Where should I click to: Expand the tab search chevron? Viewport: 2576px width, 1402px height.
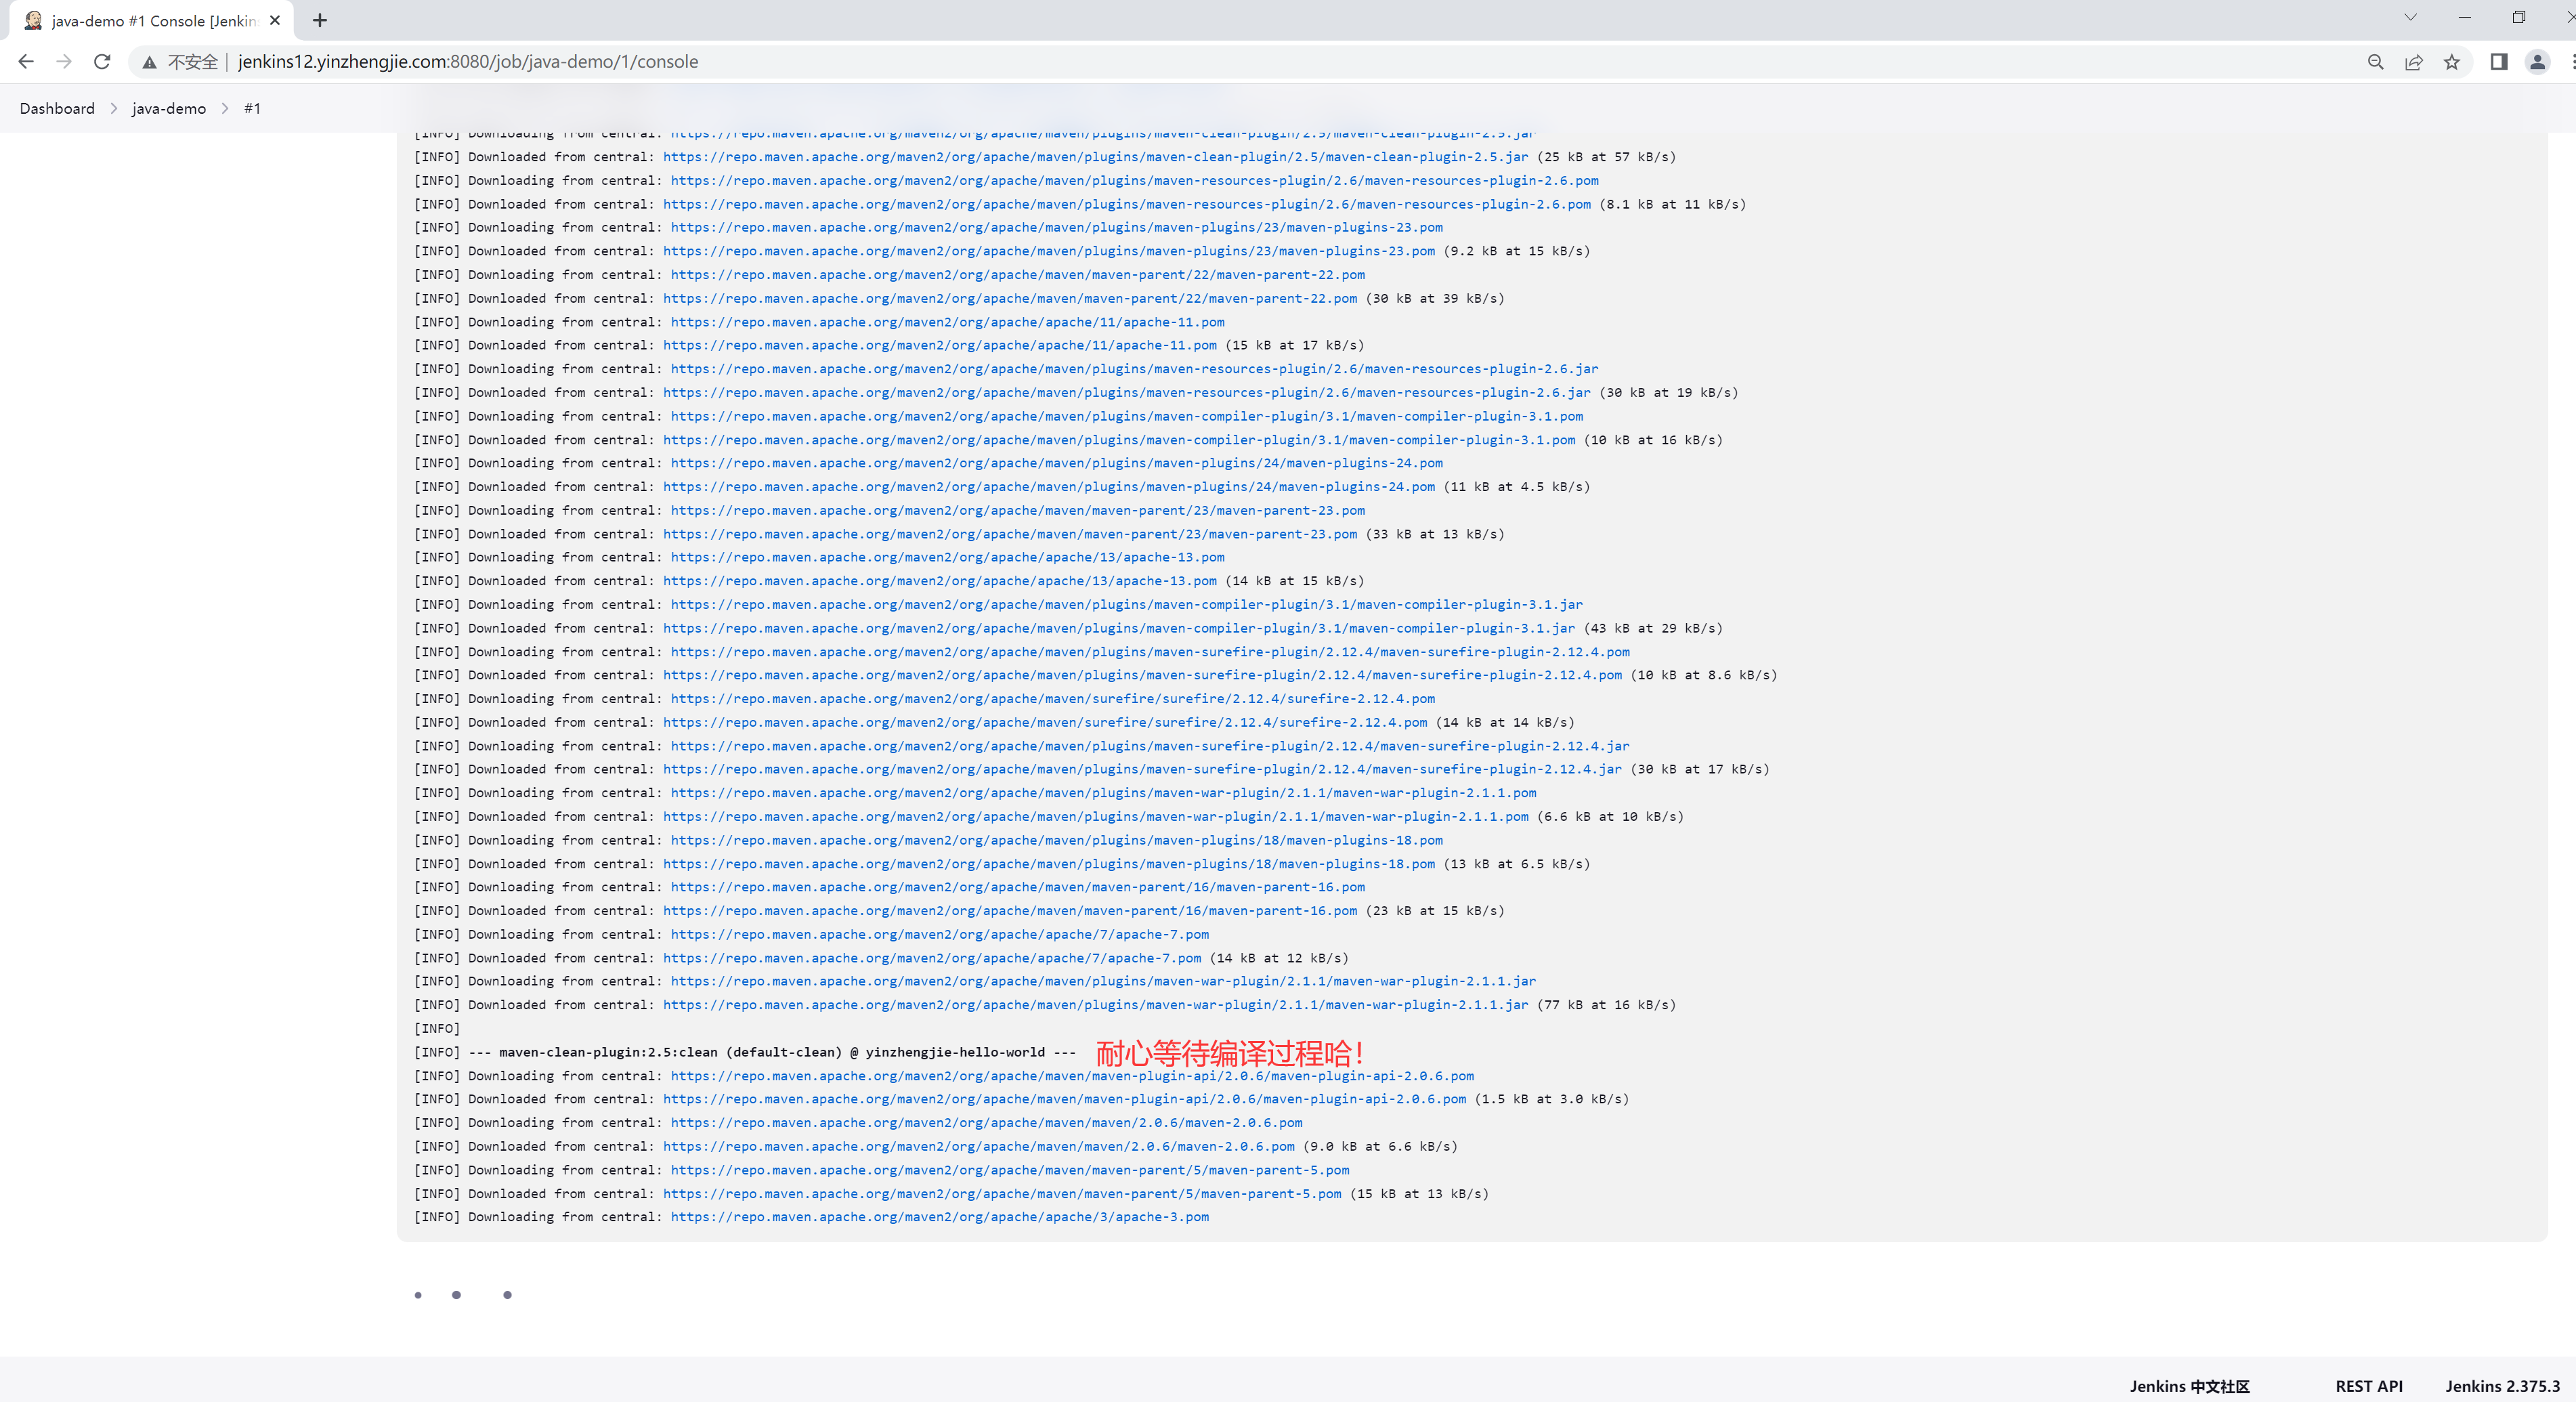point(2410,17)
